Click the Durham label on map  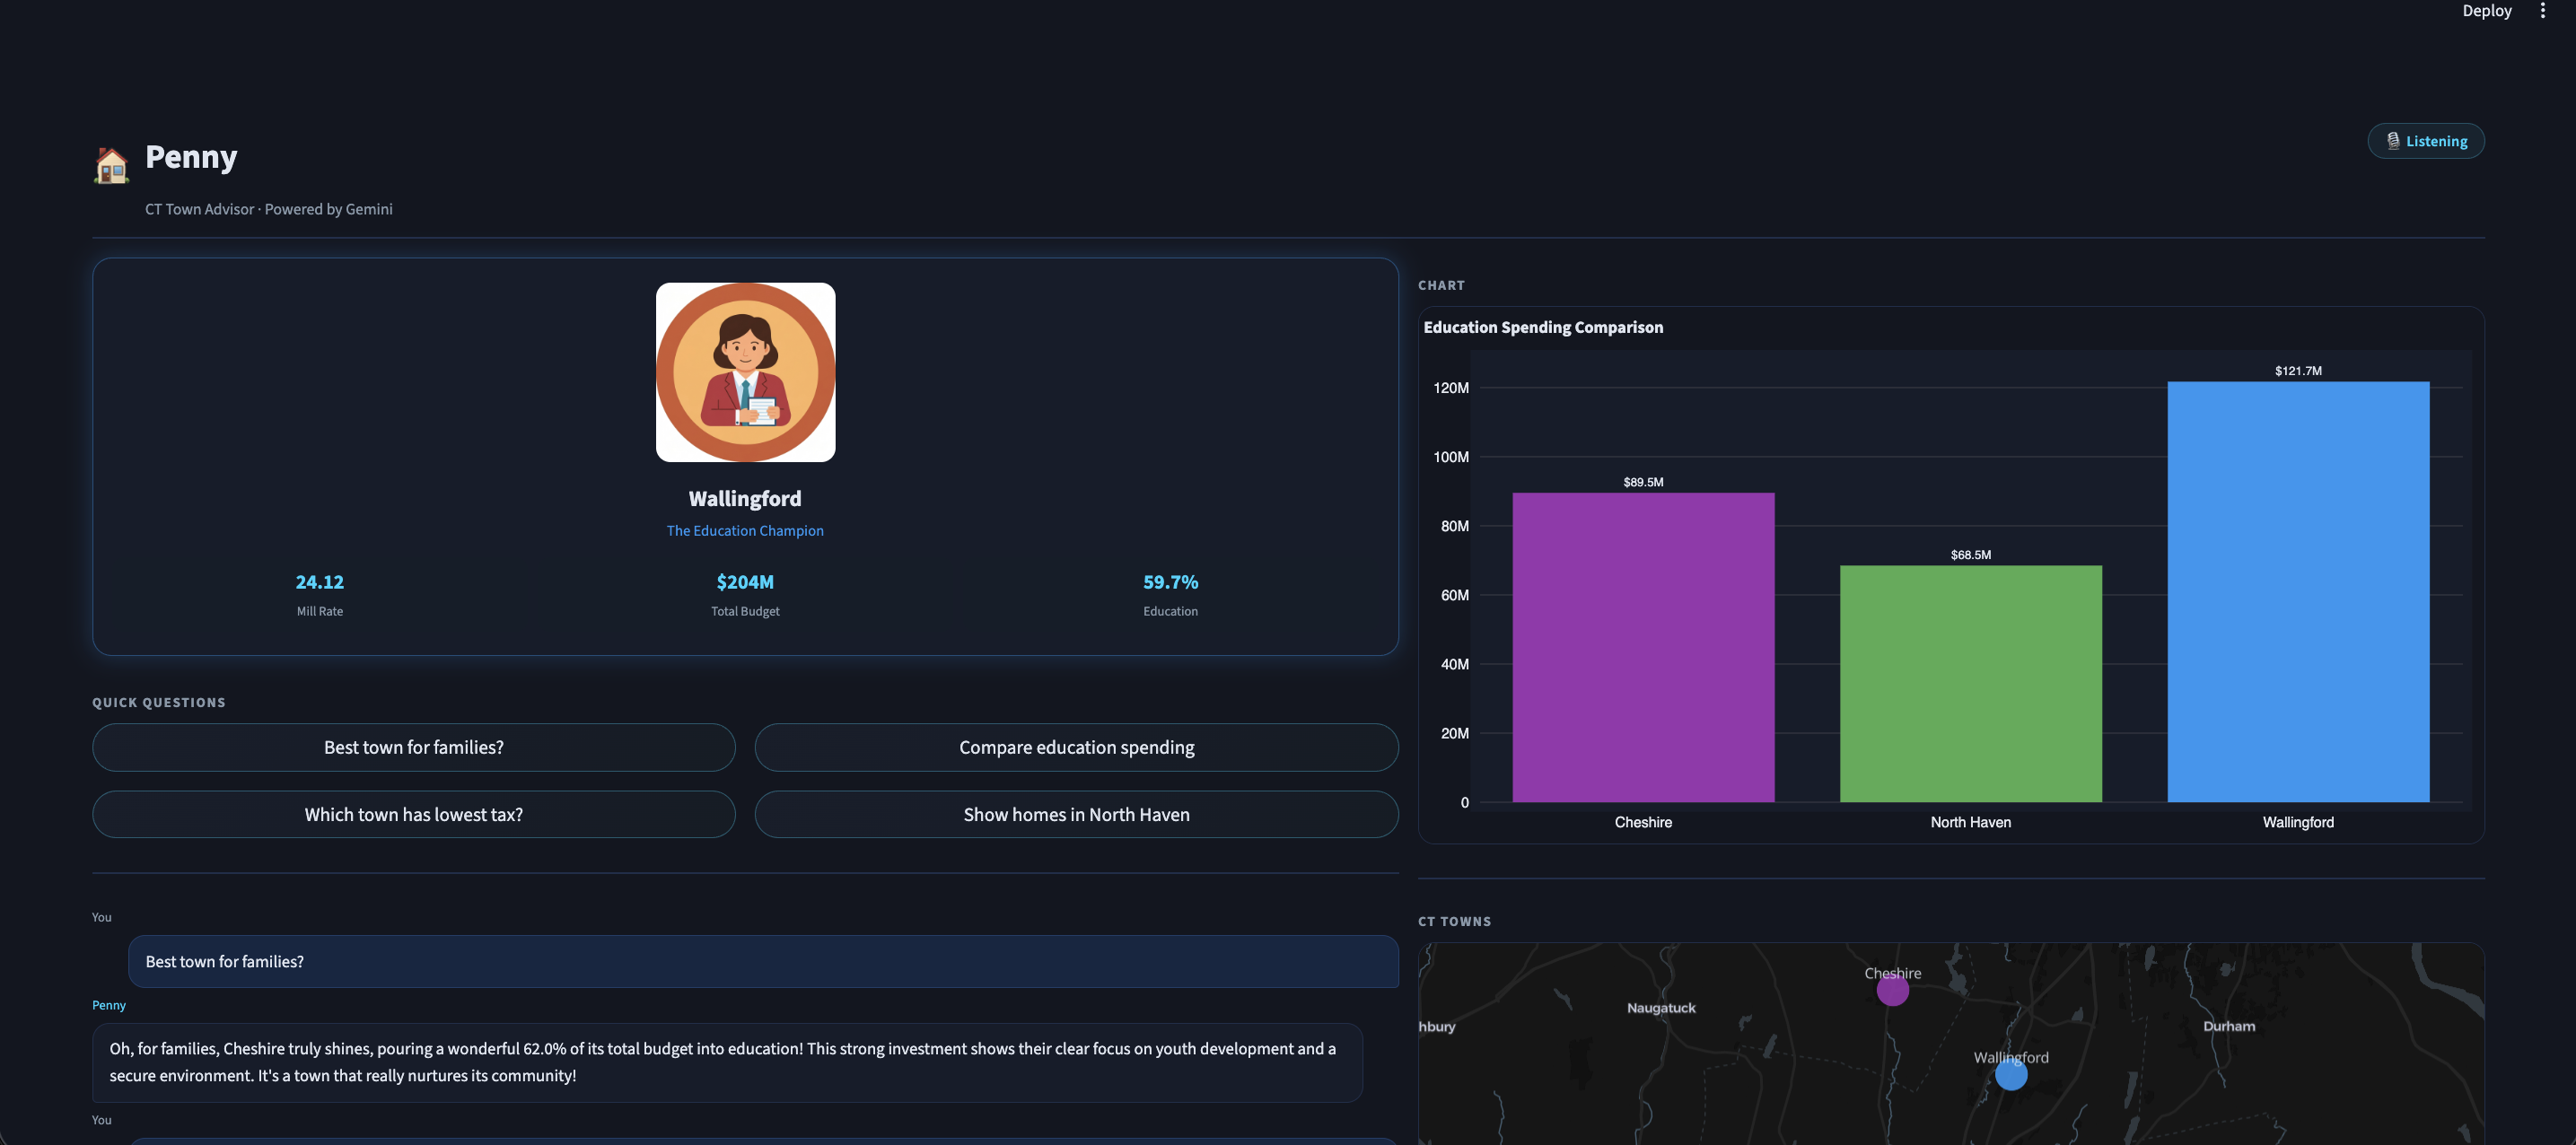tap(2228, 1026)
